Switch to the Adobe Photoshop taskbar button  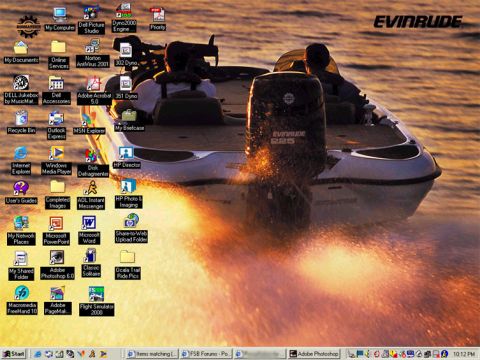314,354
